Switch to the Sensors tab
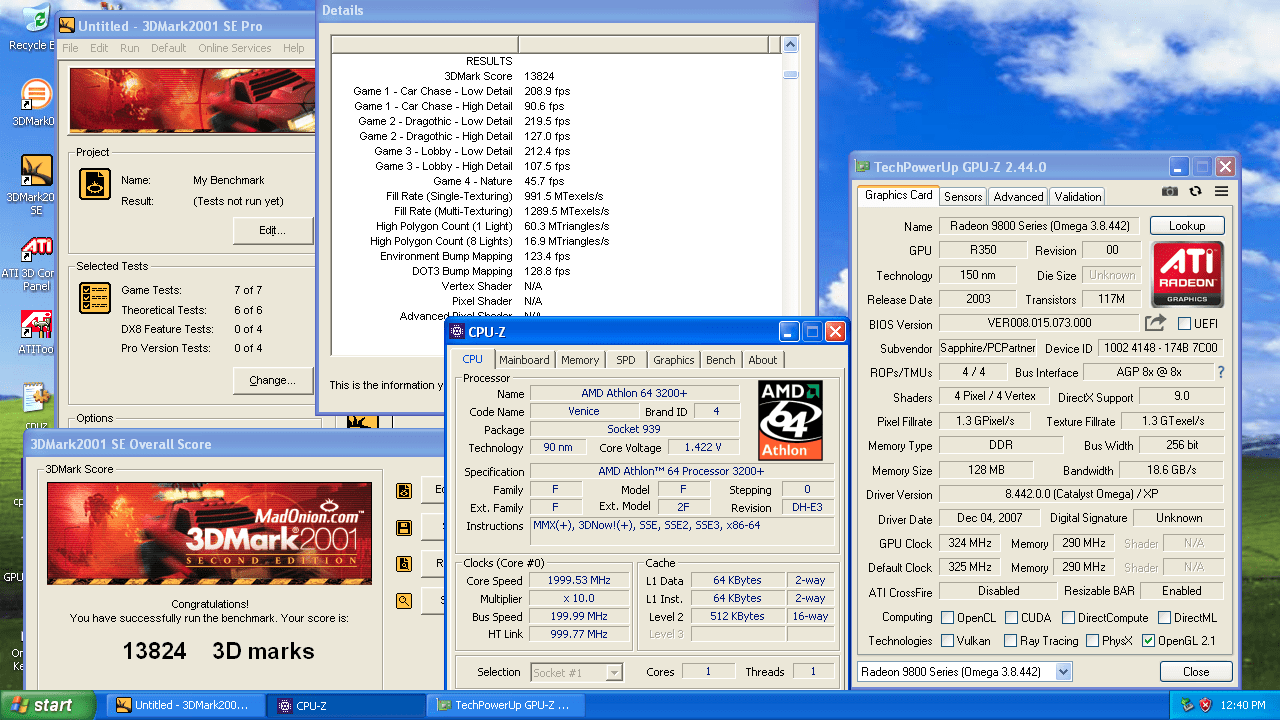 pyautogui.click(x=963, y=197)
